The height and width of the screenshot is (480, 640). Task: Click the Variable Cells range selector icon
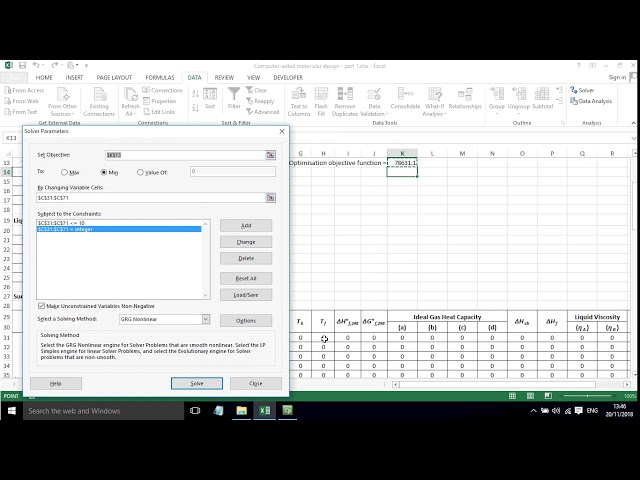(270, 198)
